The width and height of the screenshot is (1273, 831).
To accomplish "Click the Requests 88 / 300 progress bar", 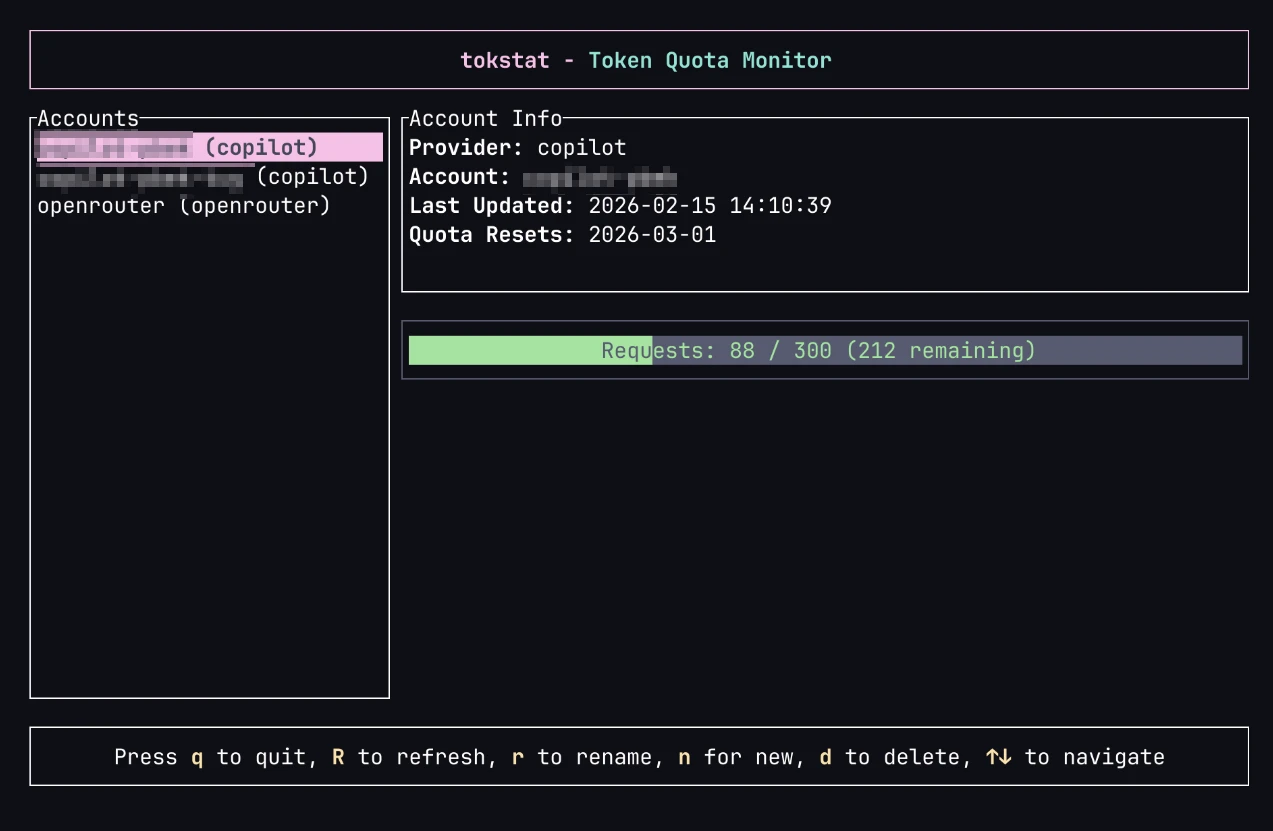I will (825, 350).
